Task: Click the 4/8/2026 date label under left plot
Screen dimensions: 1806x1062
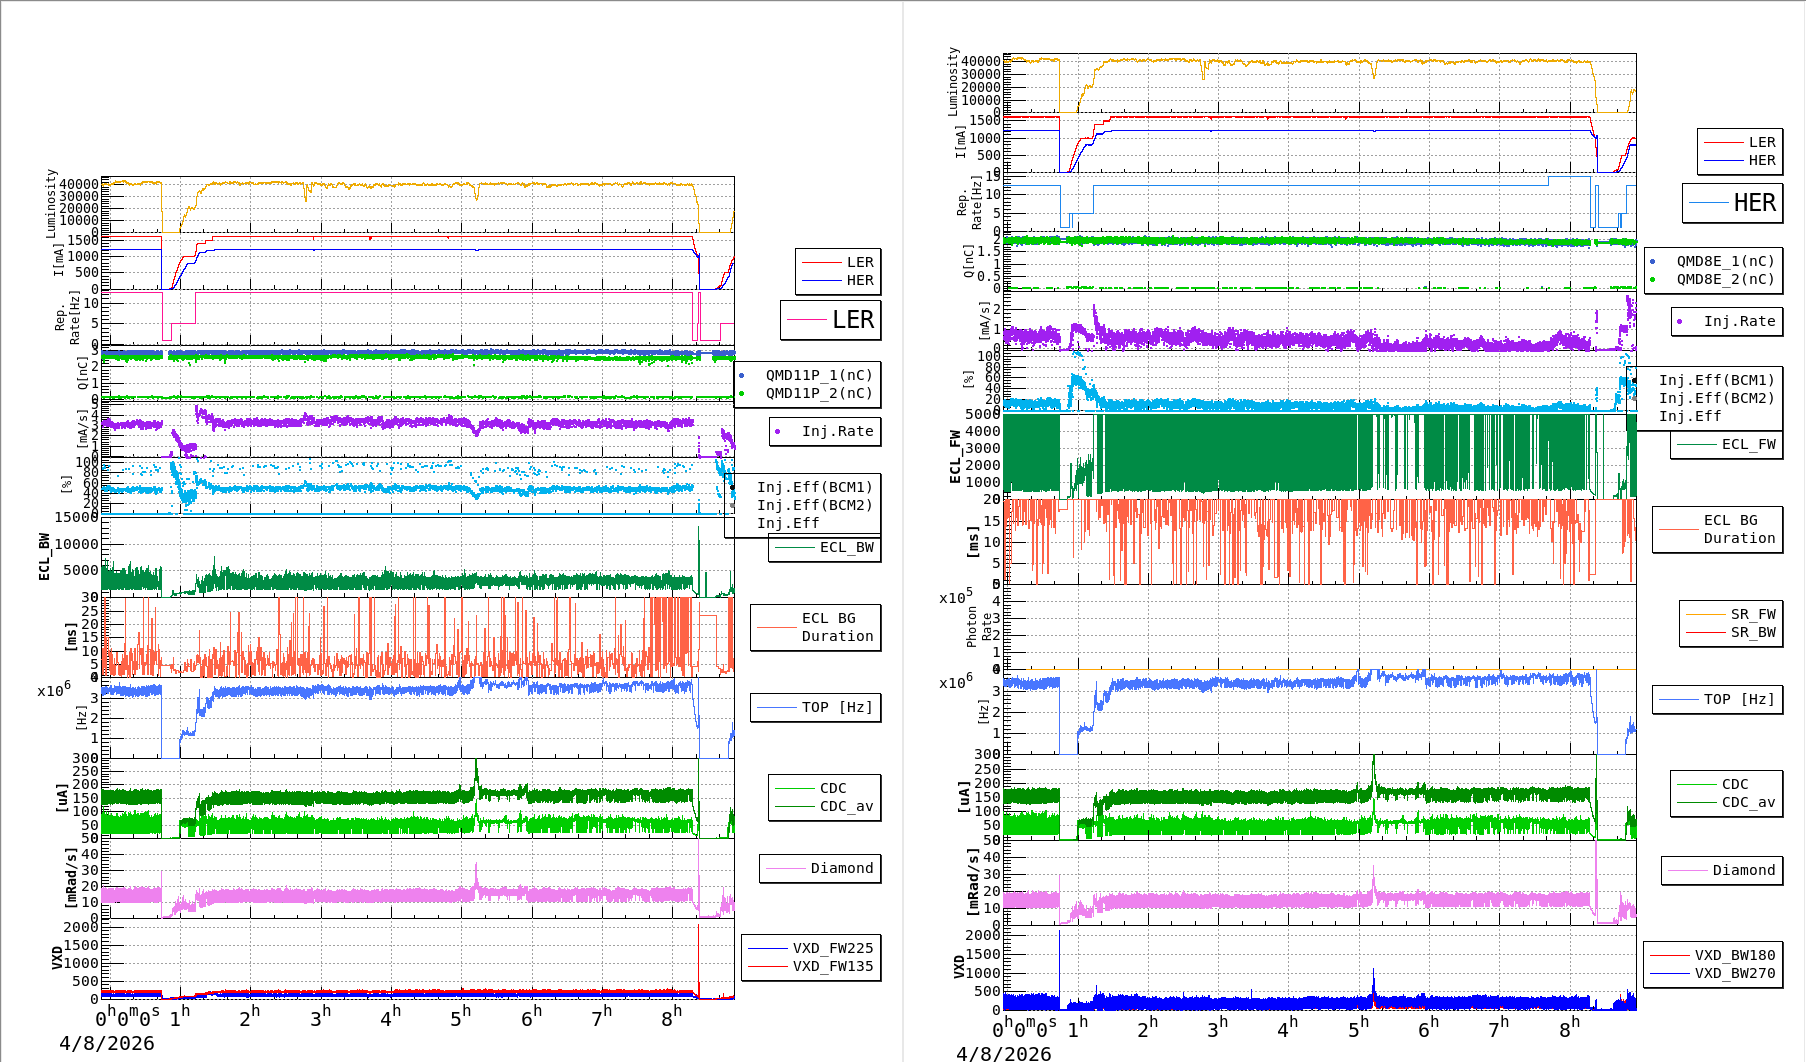Action: point(107,1043)
